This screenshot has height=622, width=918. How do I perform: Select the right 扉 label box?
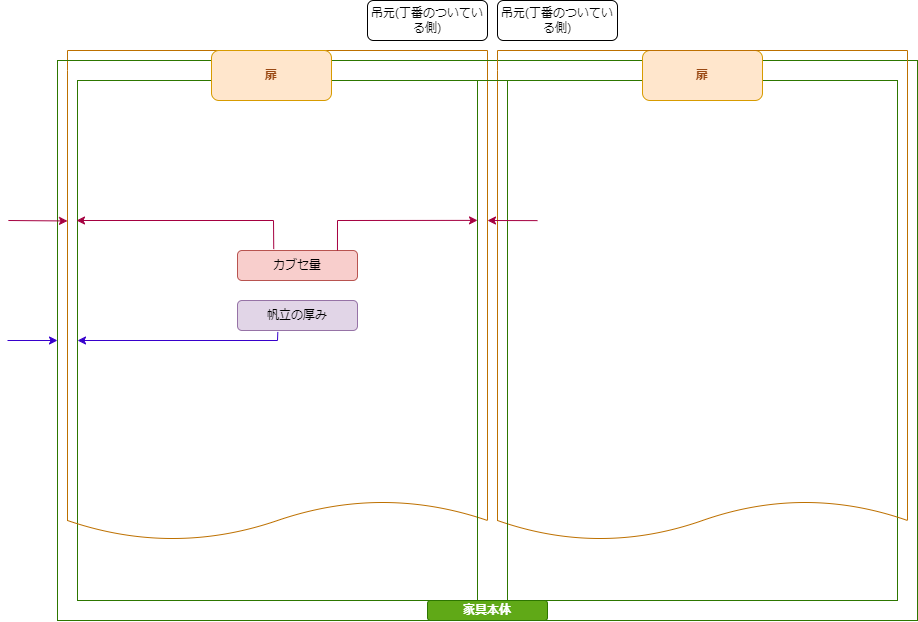[x=702, y=76]
